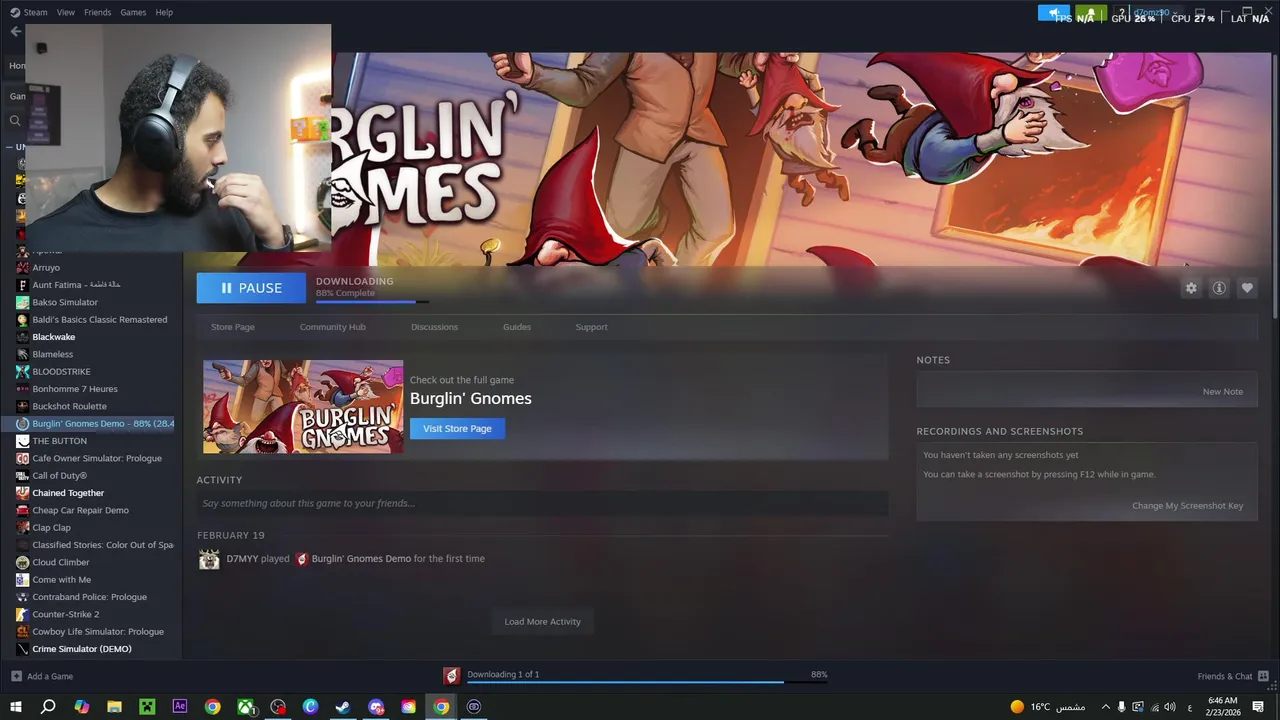This screenshot has height=720, width=1280.
Task: Select Call of Duty in library
Action: [x=59, y=476]
